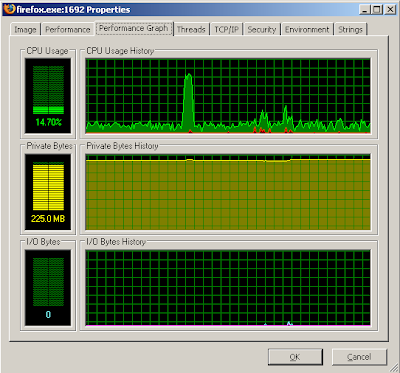
Task: Click the CPU Usage meter showing 14.70%
Action: click(48, 96)
